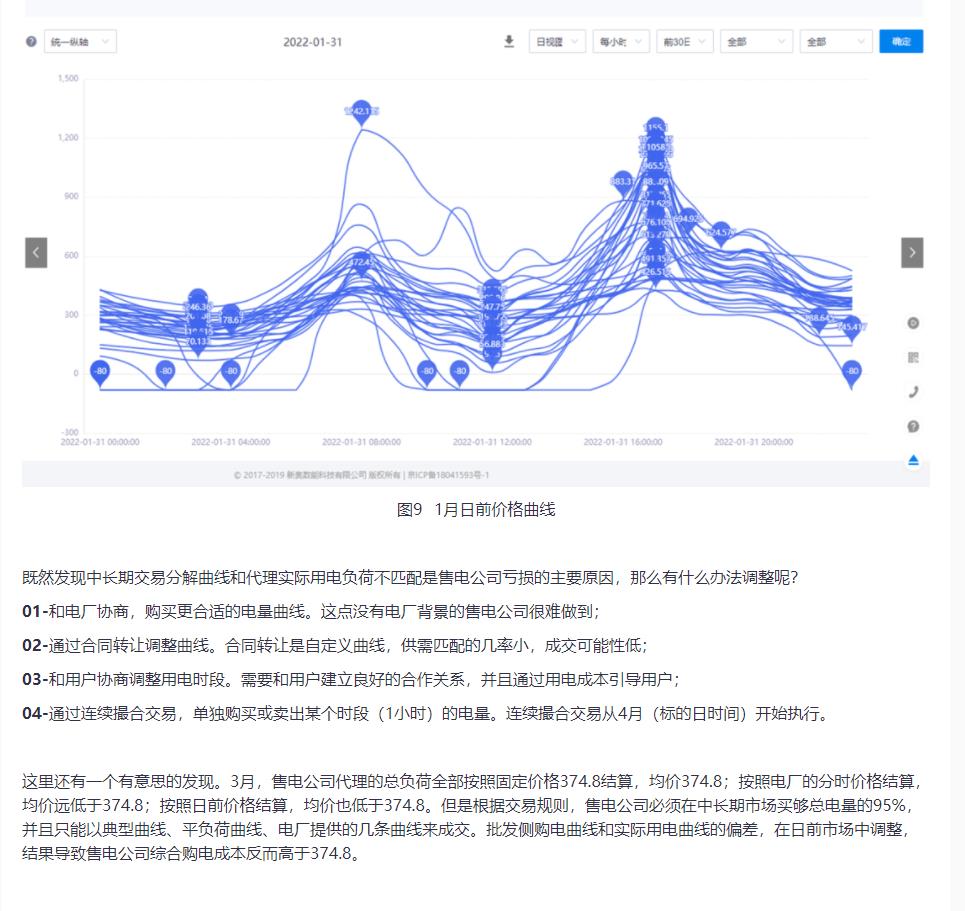
Task: Open the 每小时 interval dropdown
Action: click(x=620, y=42)
